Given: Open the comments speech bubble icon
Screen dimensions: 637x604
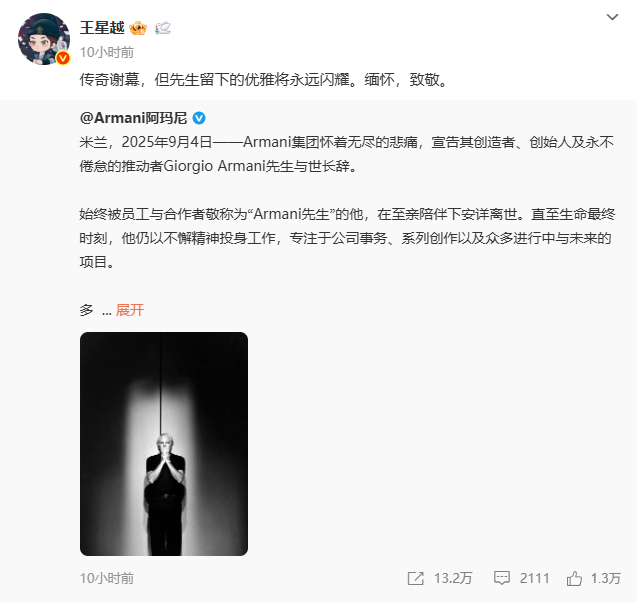Looking at the screenshot, I should (x=502, y=578).
